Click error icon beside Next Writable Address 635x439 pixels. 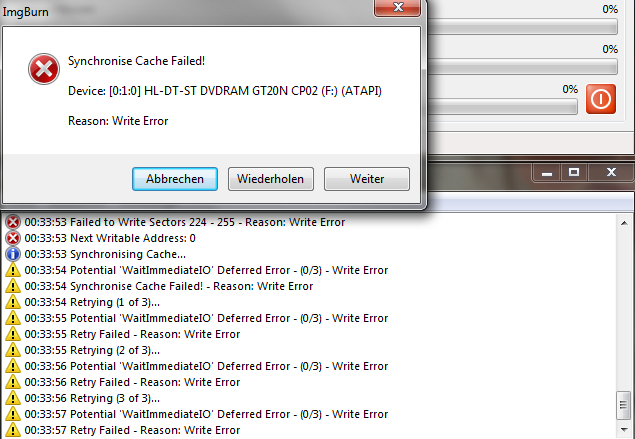pos(13,238)
